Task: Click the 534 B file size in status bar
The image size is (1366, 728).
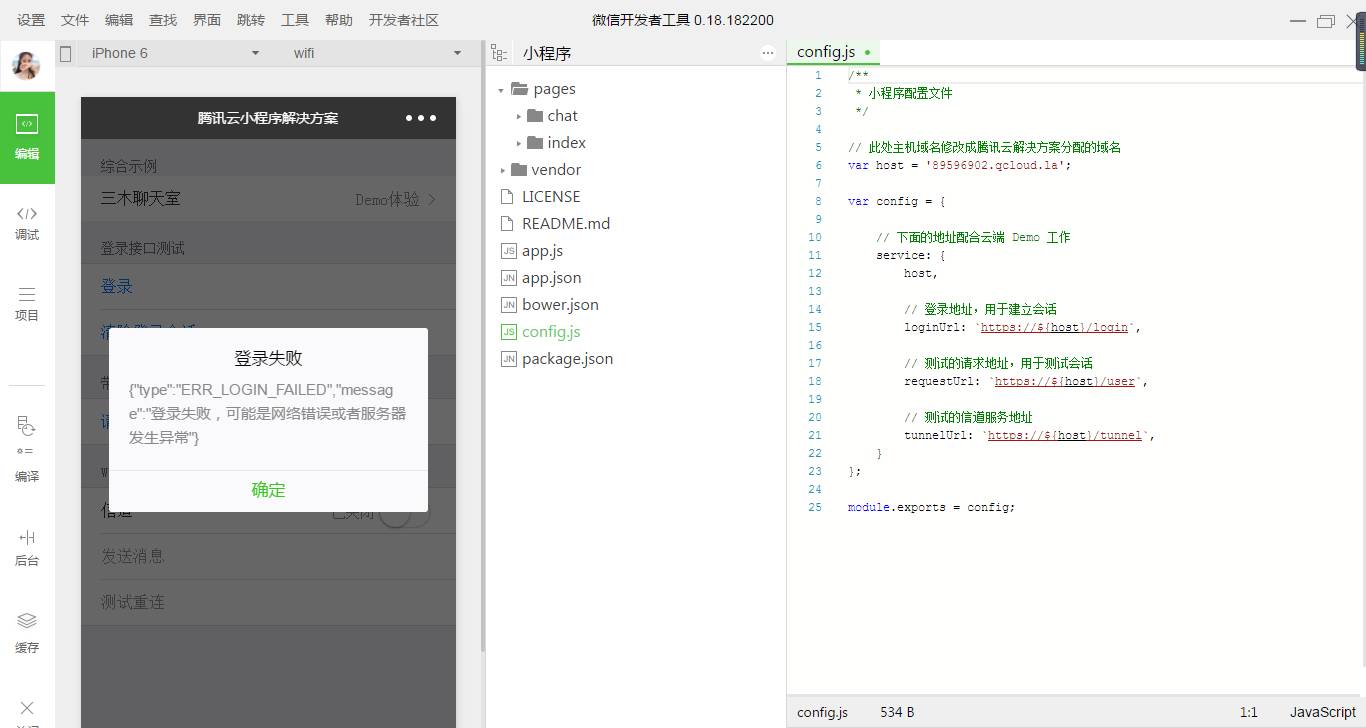Action: coord(897,712)
